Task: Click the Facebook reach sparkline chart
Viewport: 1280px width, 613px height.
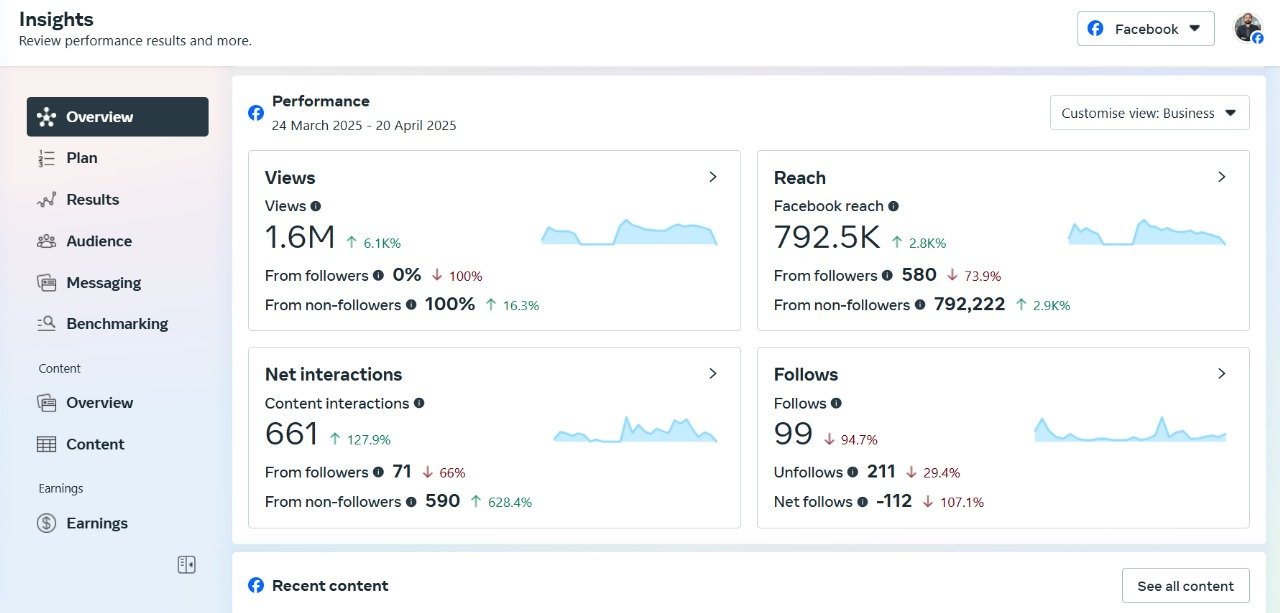Action: pos(1147,232)
